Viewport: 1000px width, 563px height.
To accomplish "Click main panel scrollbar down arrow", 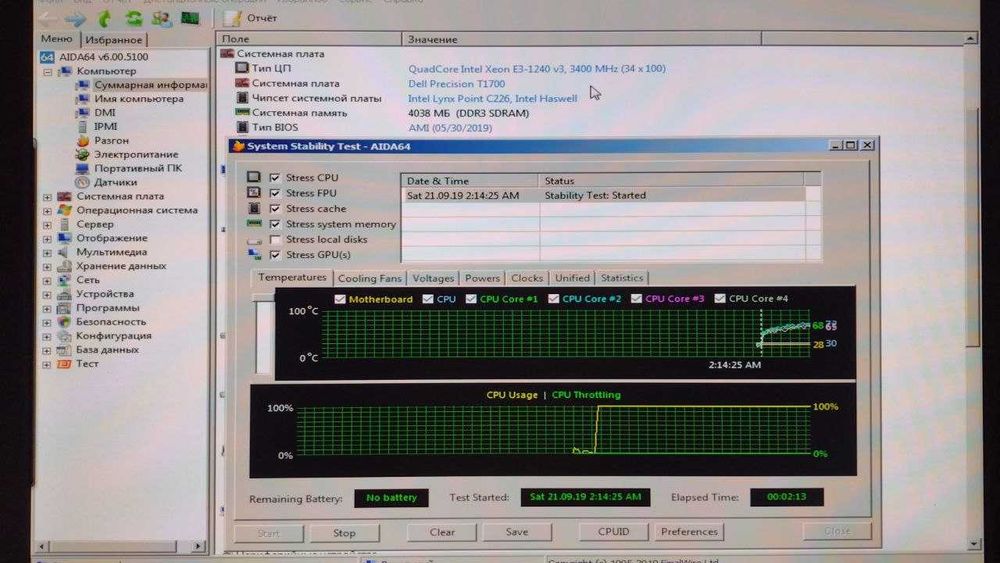I will (973, 543).
